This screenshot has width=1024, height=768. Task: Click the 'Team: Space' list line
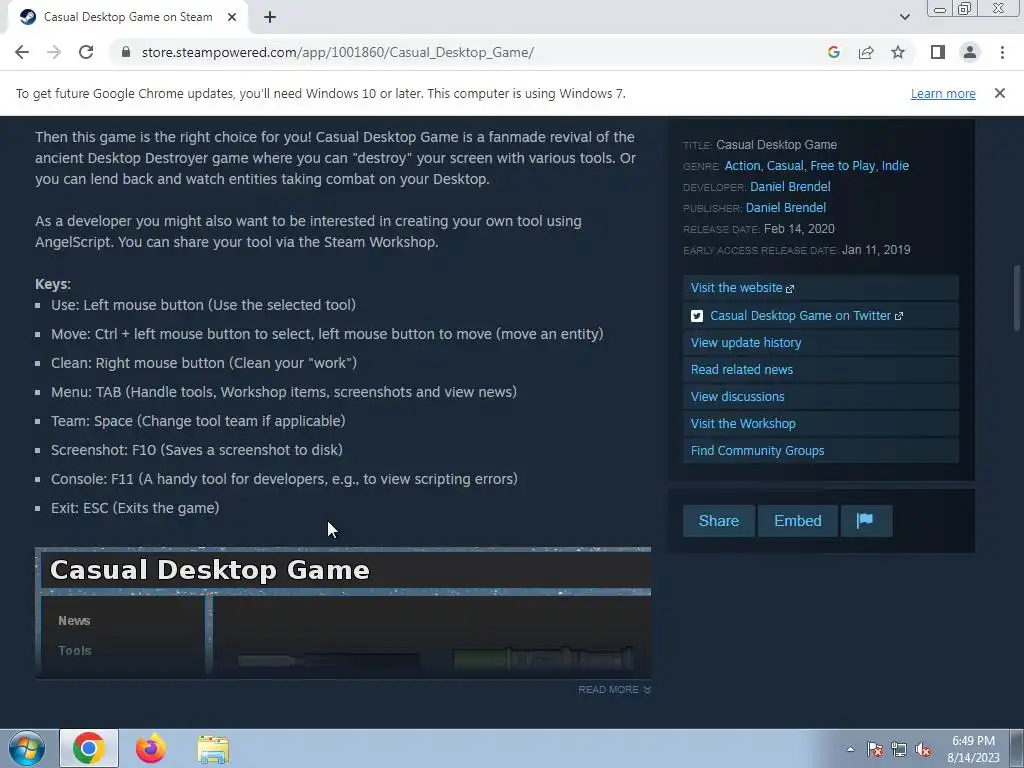click(x=198, y=421)
